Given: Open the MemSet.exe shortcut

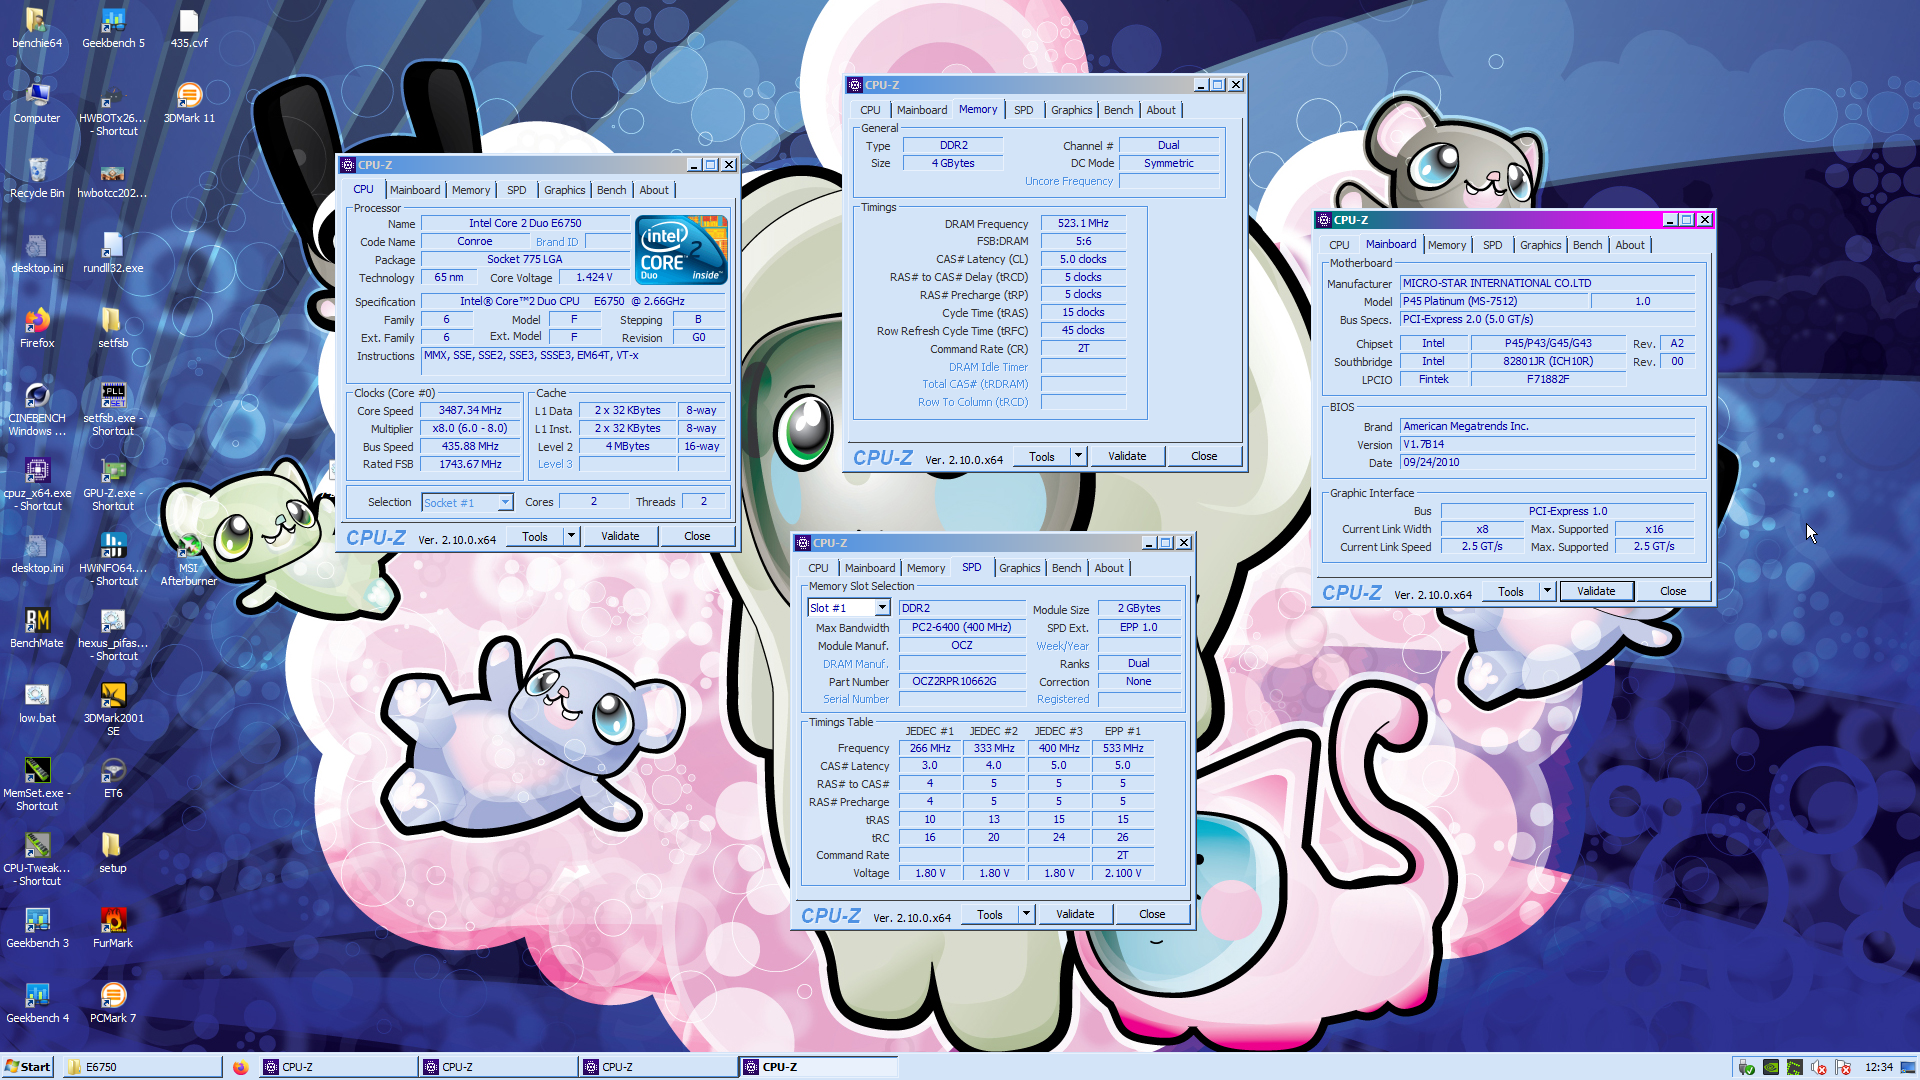Looking at the screenshot, I should point(37,784).
